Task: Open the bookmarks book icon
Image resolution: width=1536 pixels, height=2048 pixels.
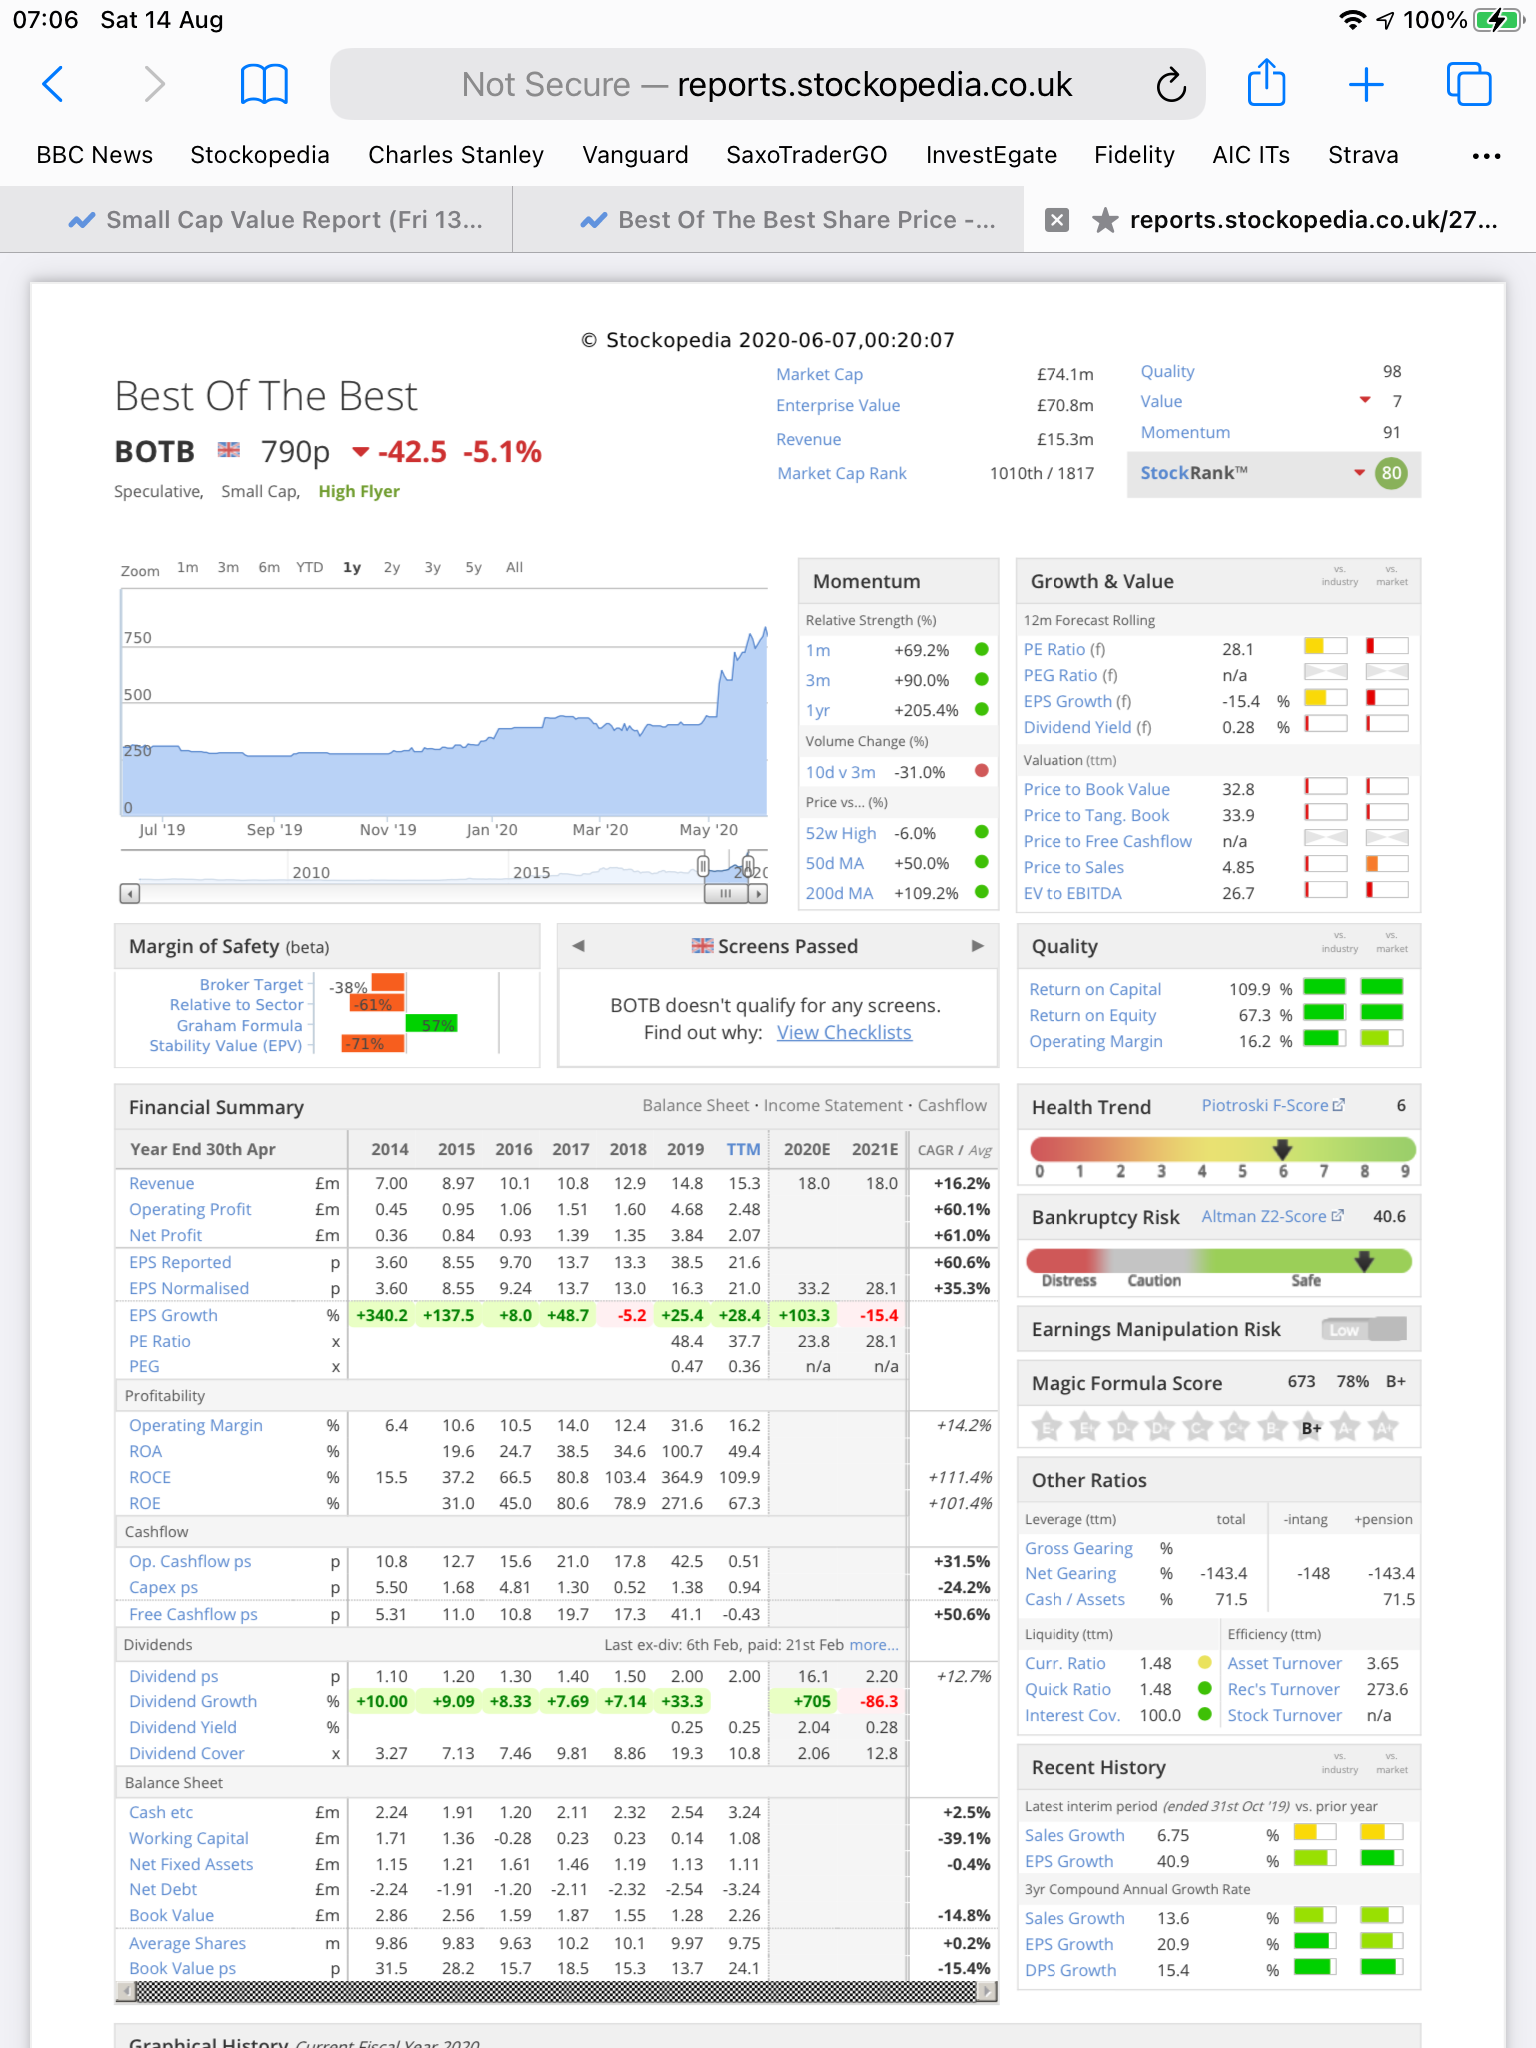Action: coord(264,84)
